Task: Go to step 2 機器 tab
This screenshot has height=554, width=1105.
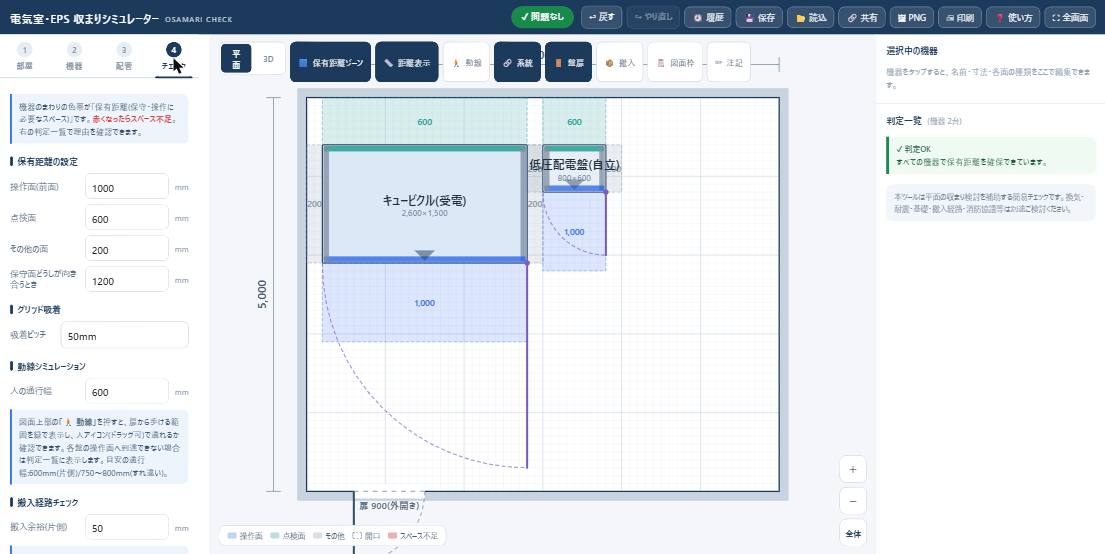Action: point(74,57)
